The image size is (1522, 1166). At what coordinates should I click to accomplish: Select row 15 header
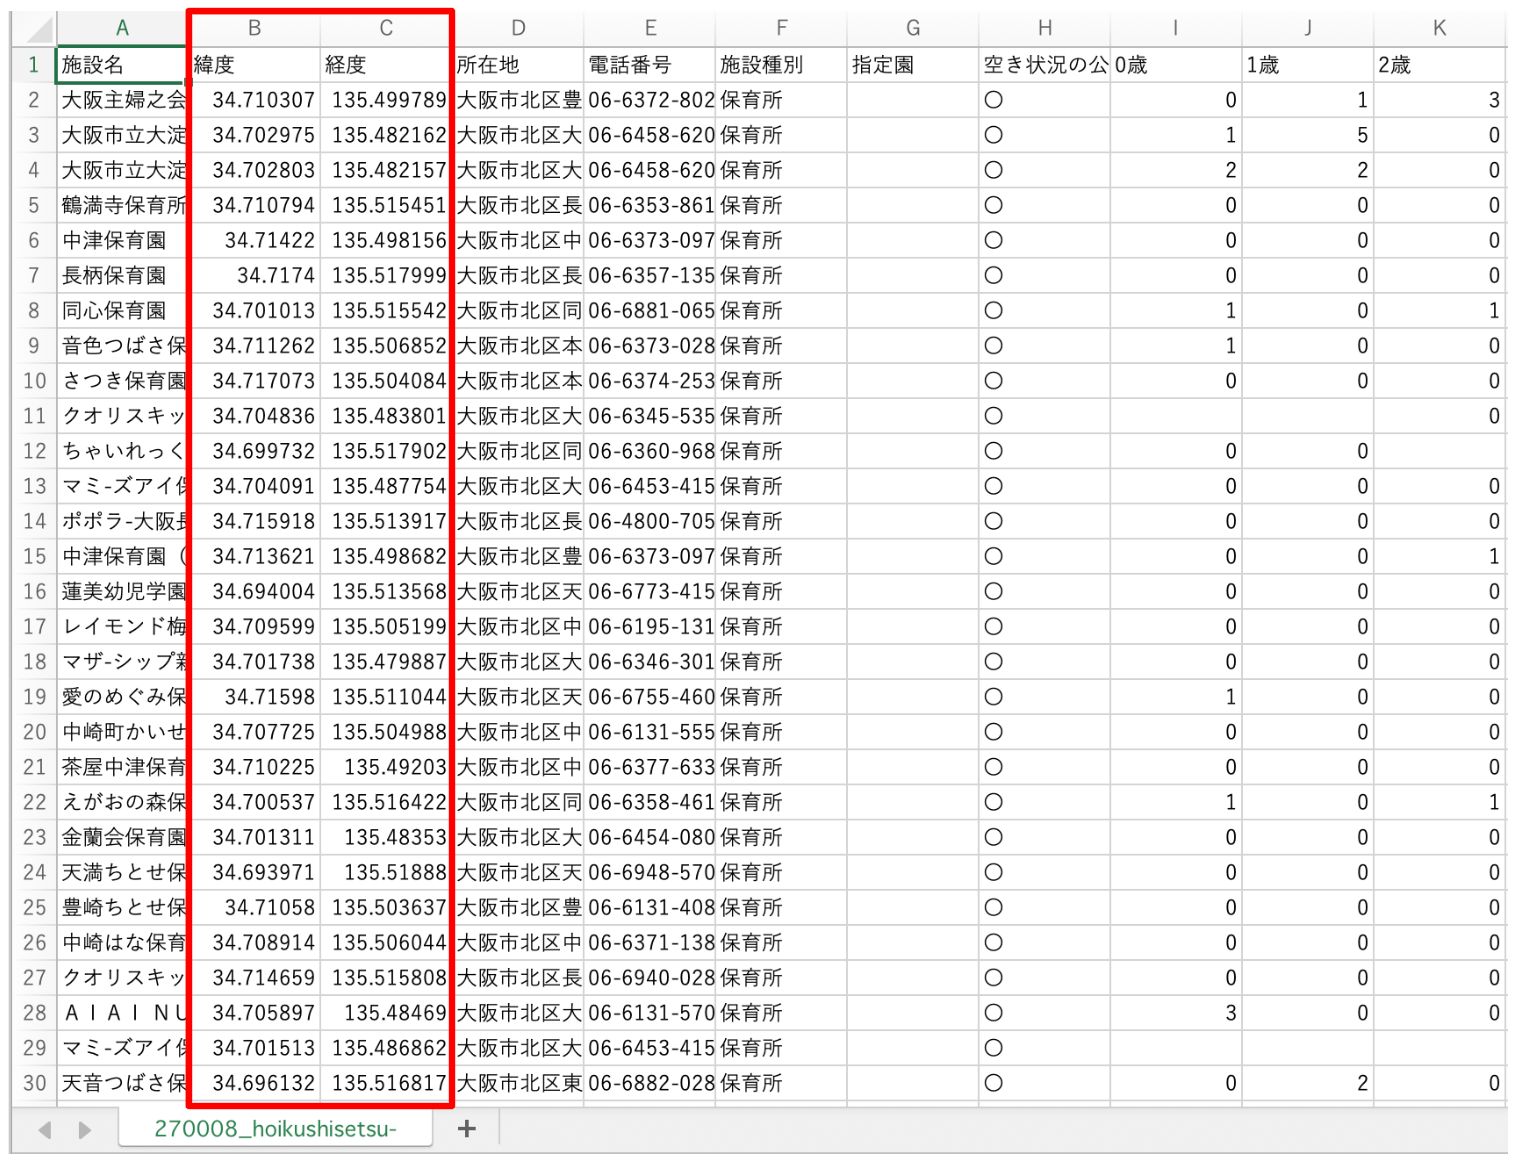[34, 556]
